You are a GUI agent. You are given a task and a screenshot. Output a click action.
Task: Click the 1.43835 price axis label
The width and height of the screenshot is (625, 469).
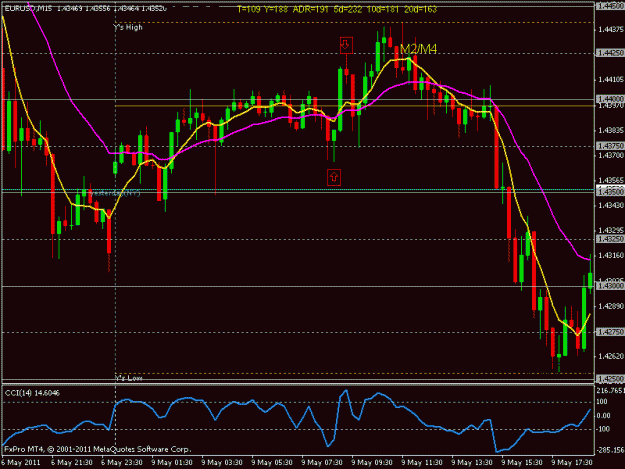pyautogui.click(x=610, y=130)
